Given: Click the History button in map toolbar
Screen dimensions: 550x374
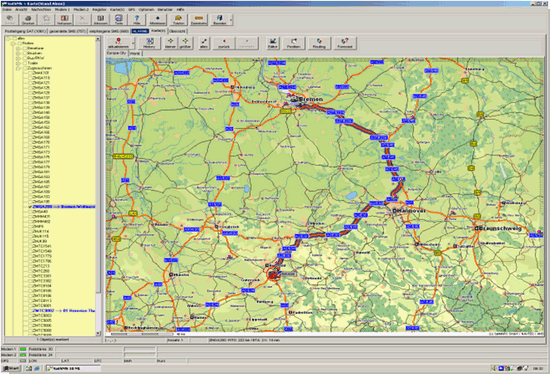Looking at the screenshot, I should pyautogui.click(x=149, y=43).
